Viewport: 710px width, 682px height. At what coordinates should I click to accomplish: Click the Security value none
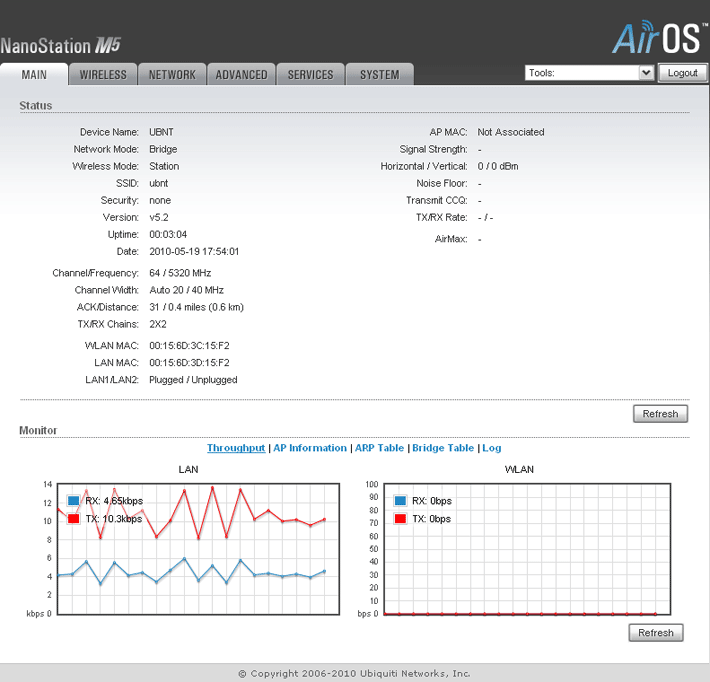[160, 200]
